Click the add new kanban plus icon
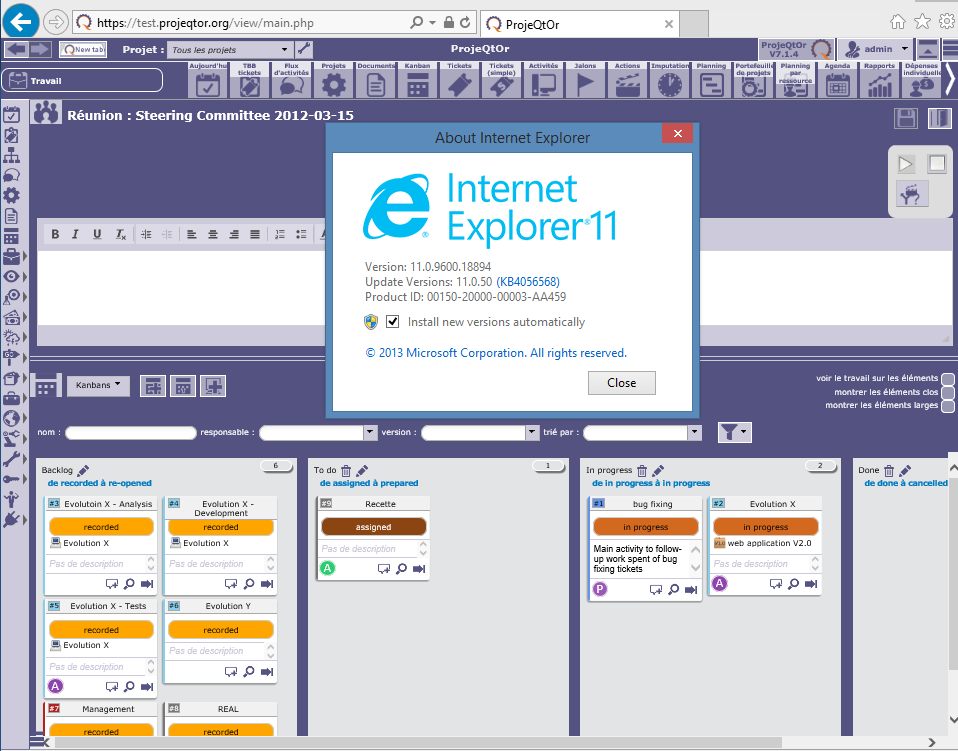Screen dimensions: 958x751 tap(213, 386)
